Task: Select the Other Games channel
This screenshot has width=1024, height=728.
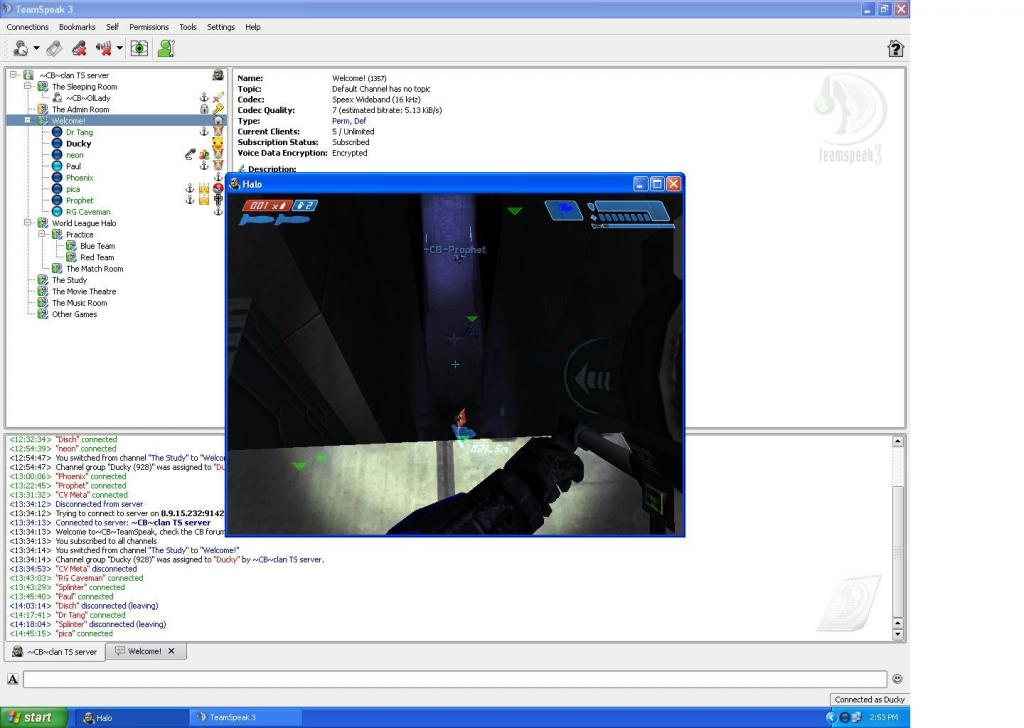Action: click(x=74, y=314)
